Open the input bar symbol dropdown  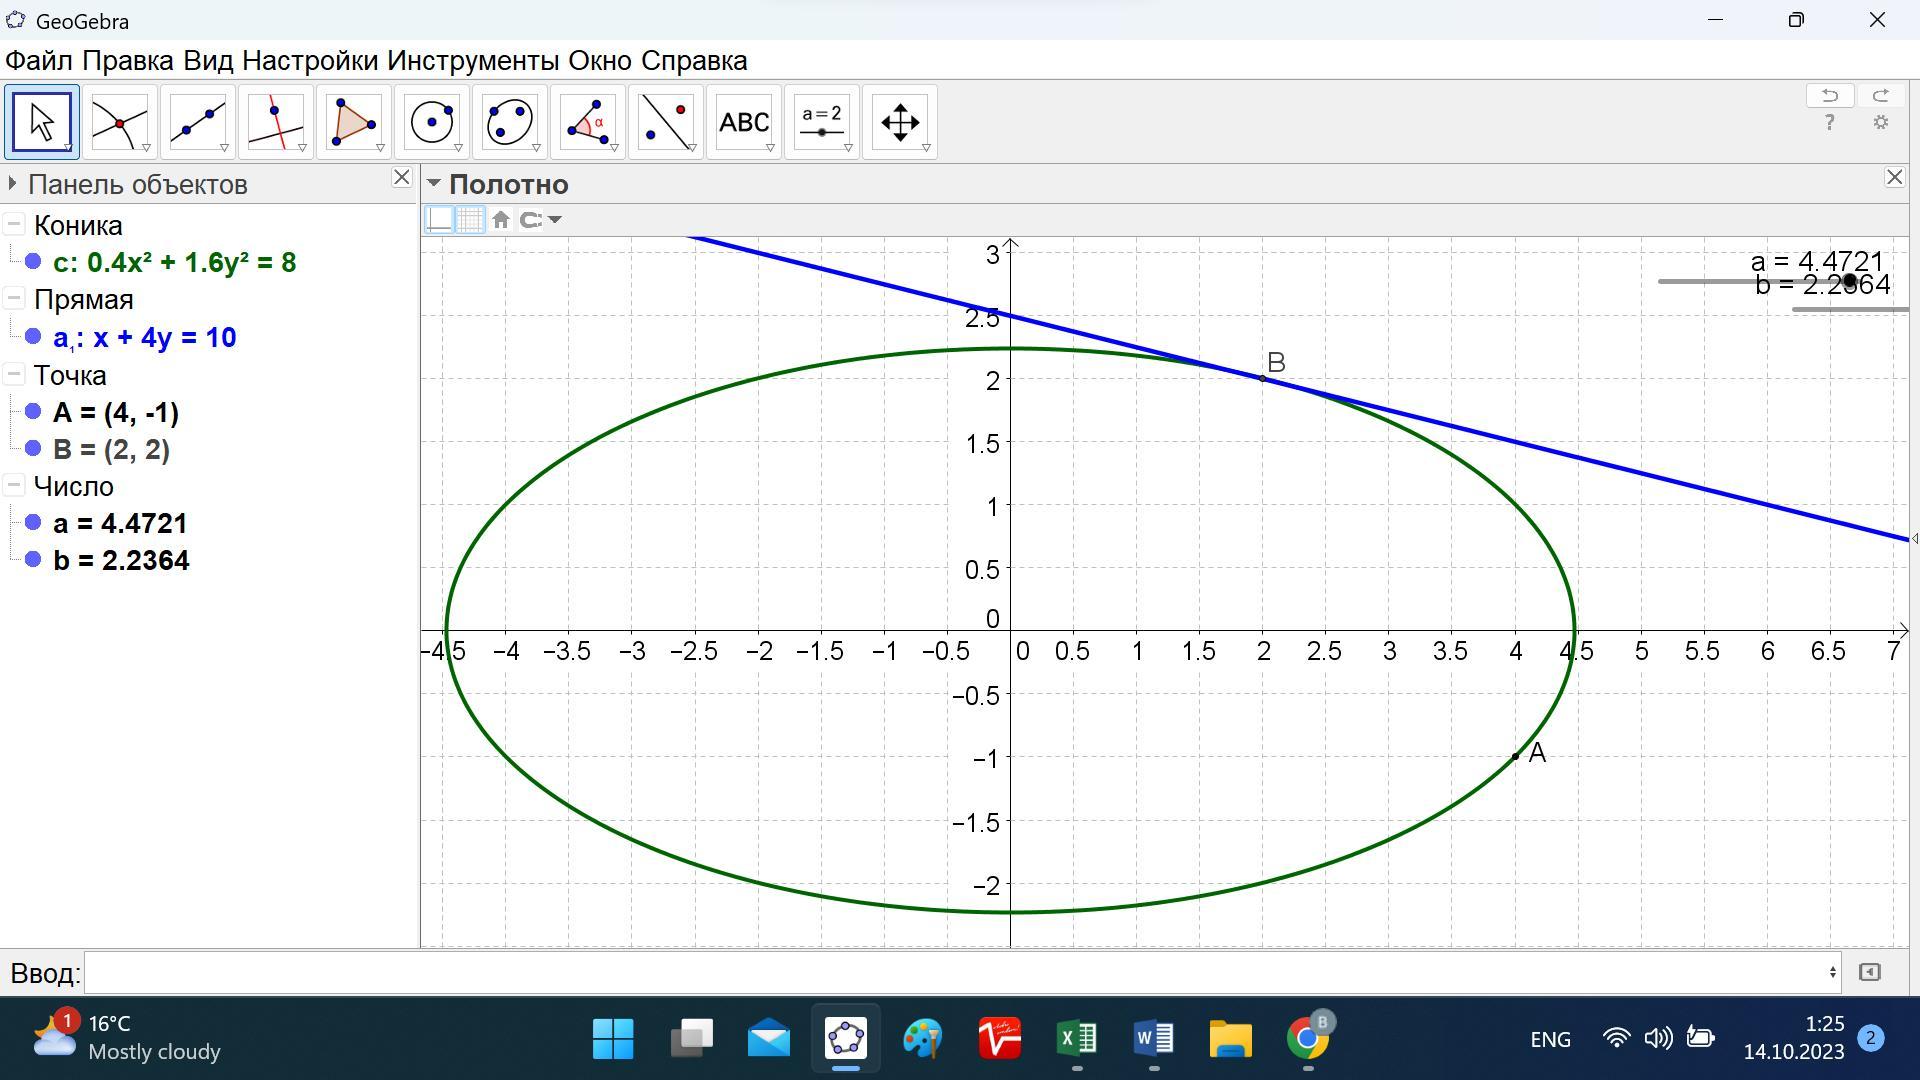coord(1832,972)
